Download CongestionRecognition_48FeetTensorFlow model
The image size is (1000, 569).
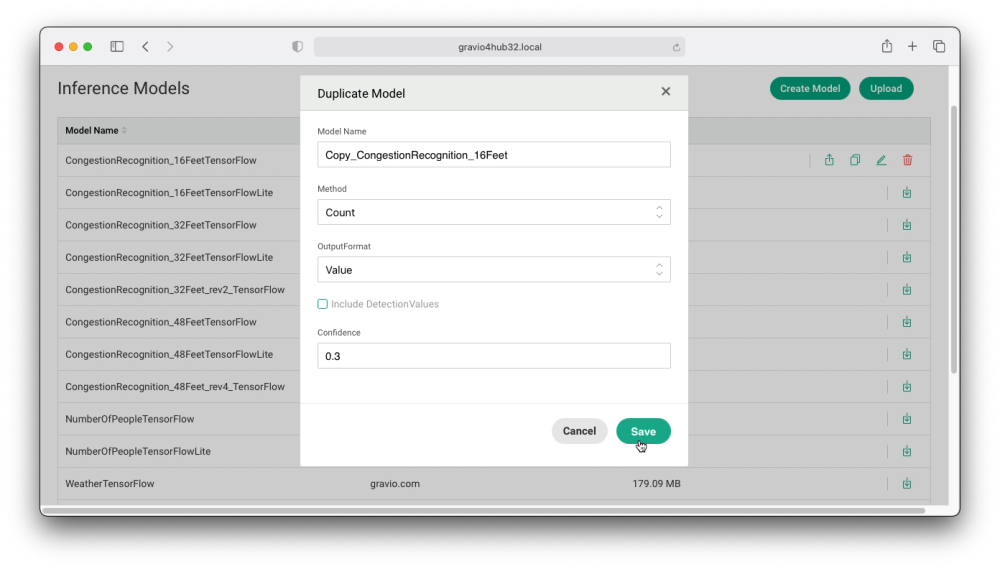pyautogui.click(x=907, y=322)
